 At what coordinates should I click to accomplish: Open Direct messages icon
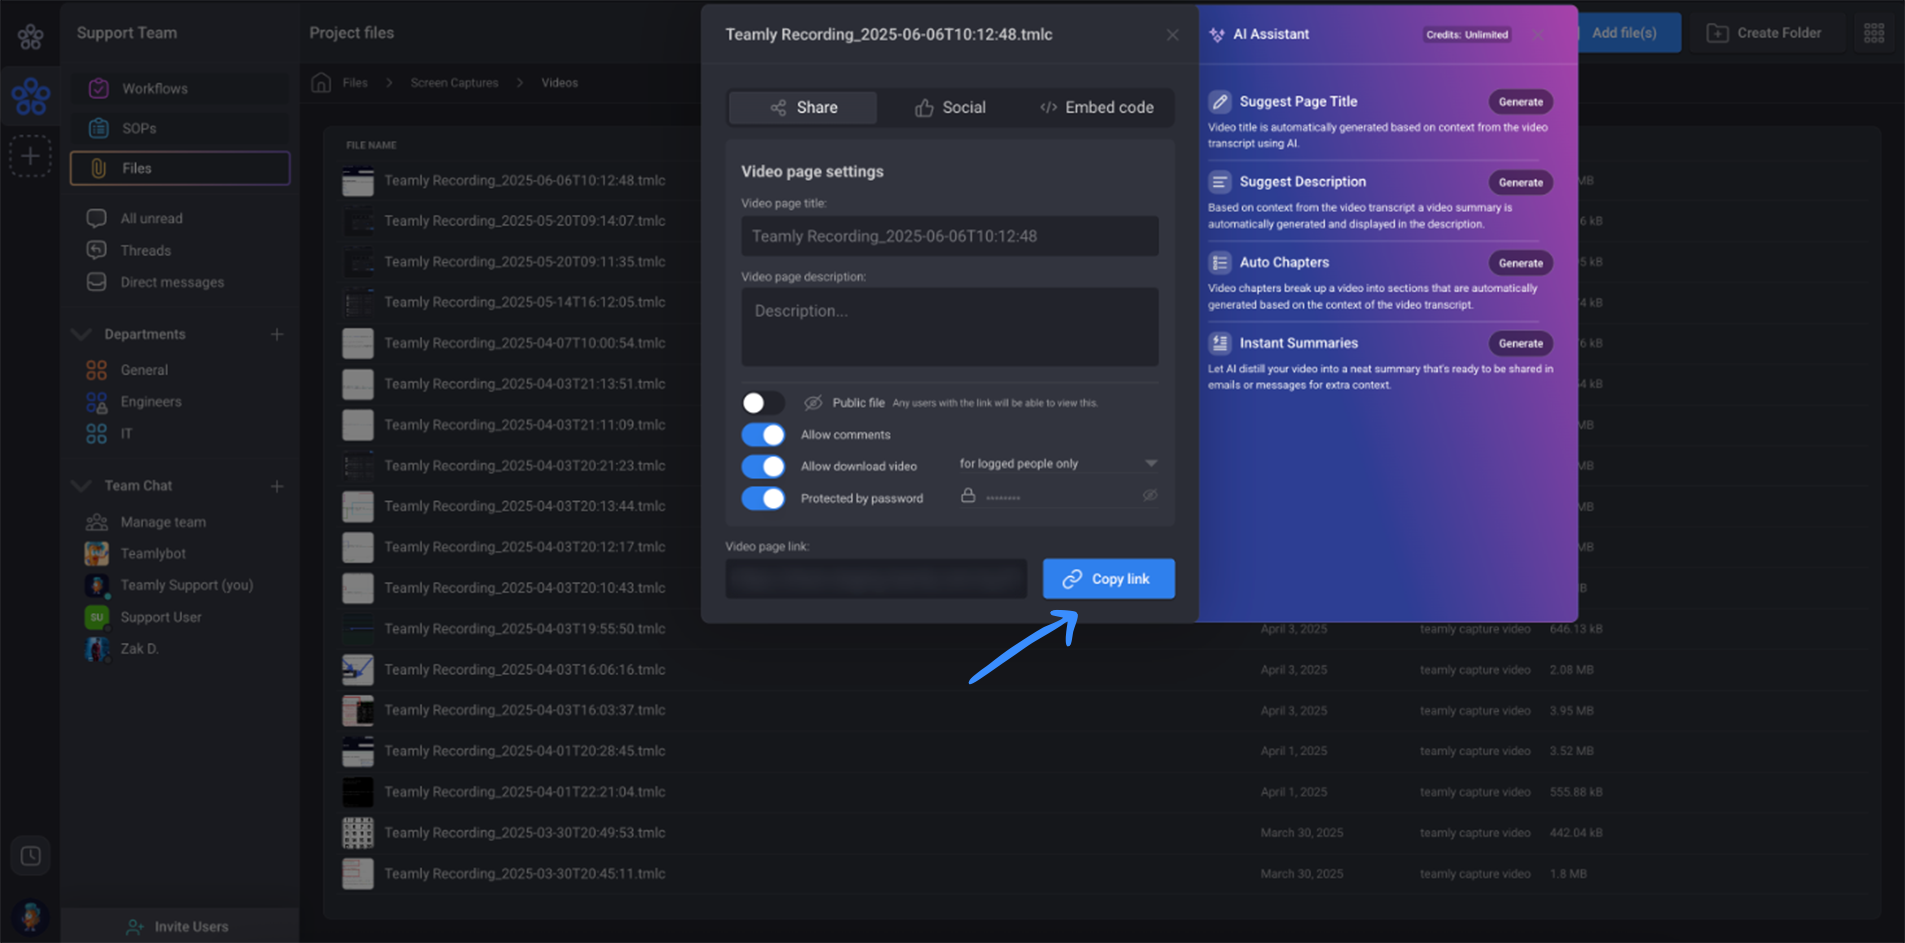click(96, 282)
